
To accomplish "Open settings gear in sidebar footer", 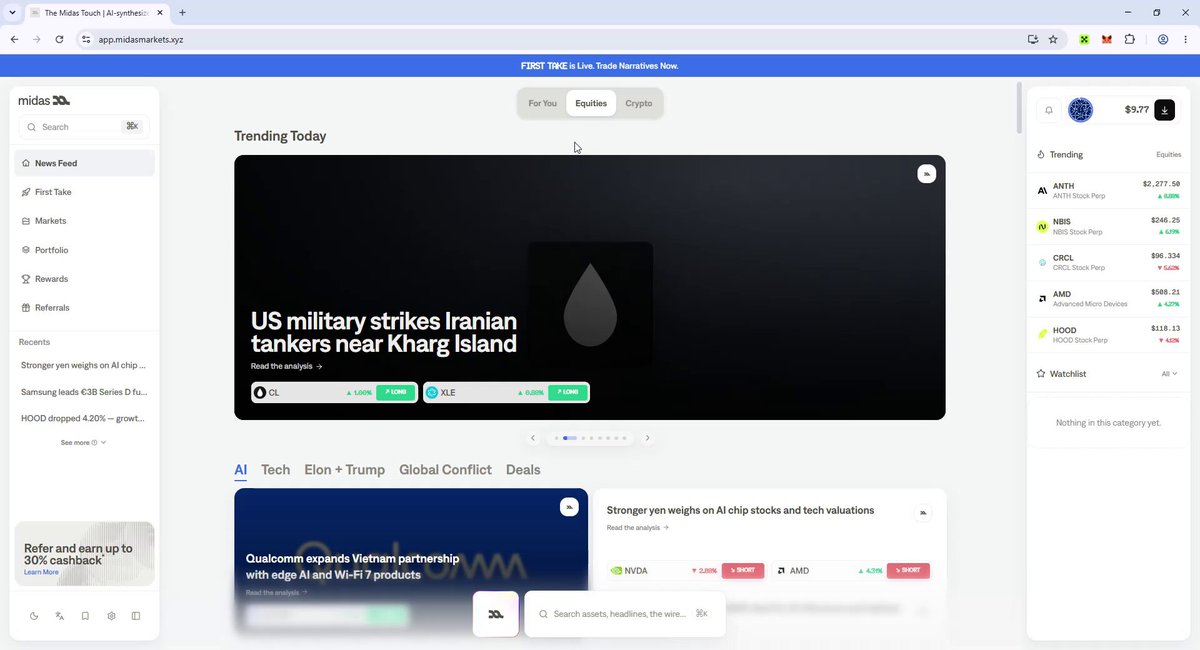I will click(x=111, y=616).
